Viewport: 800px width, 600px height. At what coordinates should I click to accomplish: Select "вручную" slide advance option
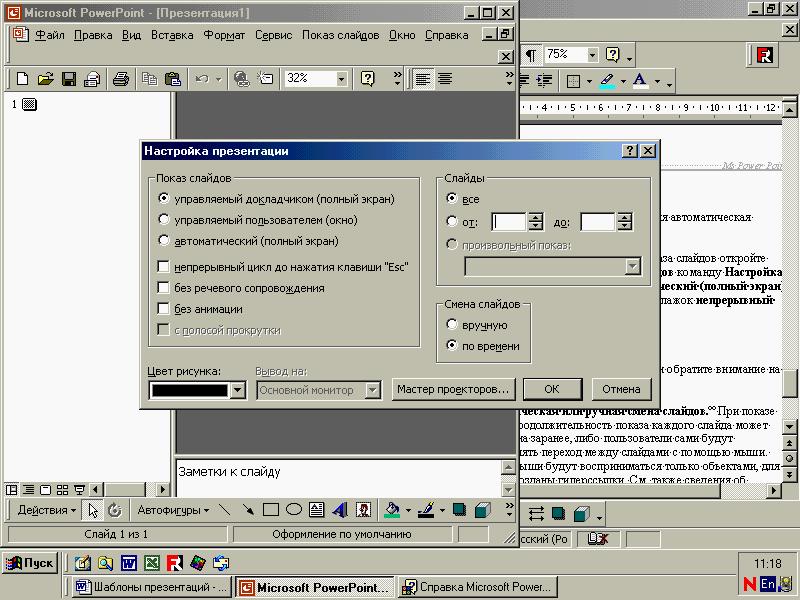click(x=452, y=324)
